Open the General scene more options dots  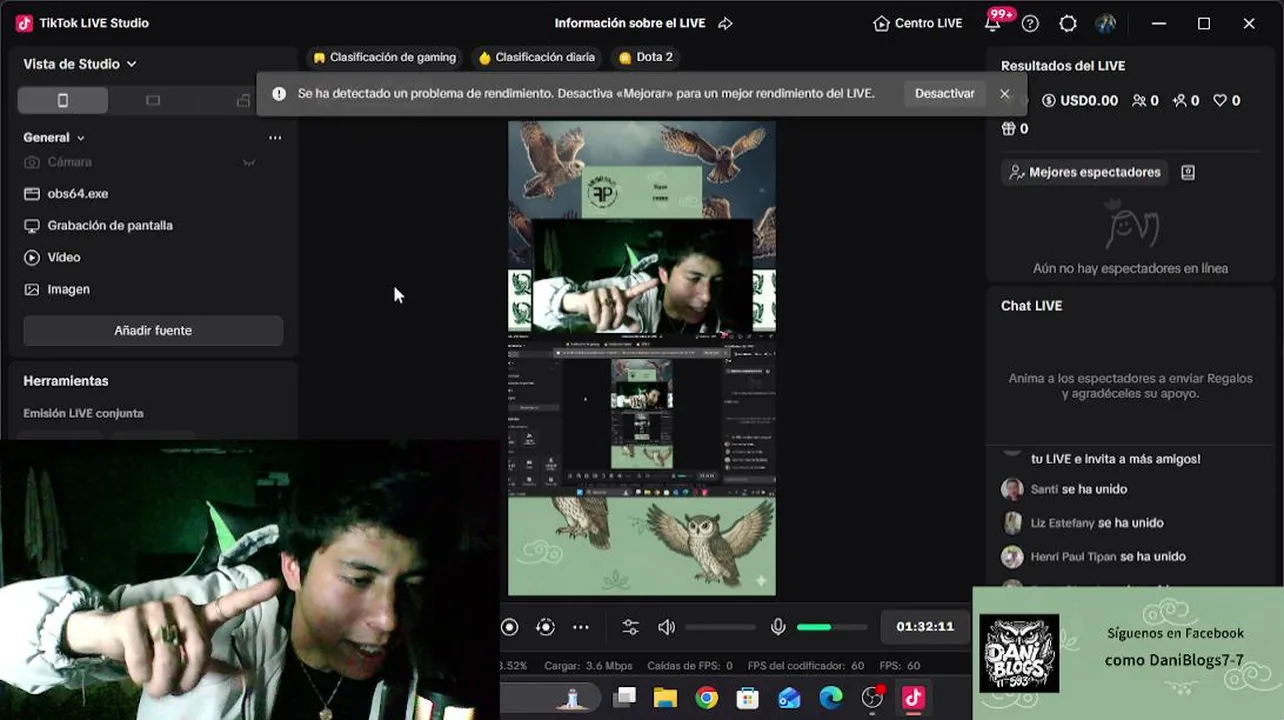[275, 138]
